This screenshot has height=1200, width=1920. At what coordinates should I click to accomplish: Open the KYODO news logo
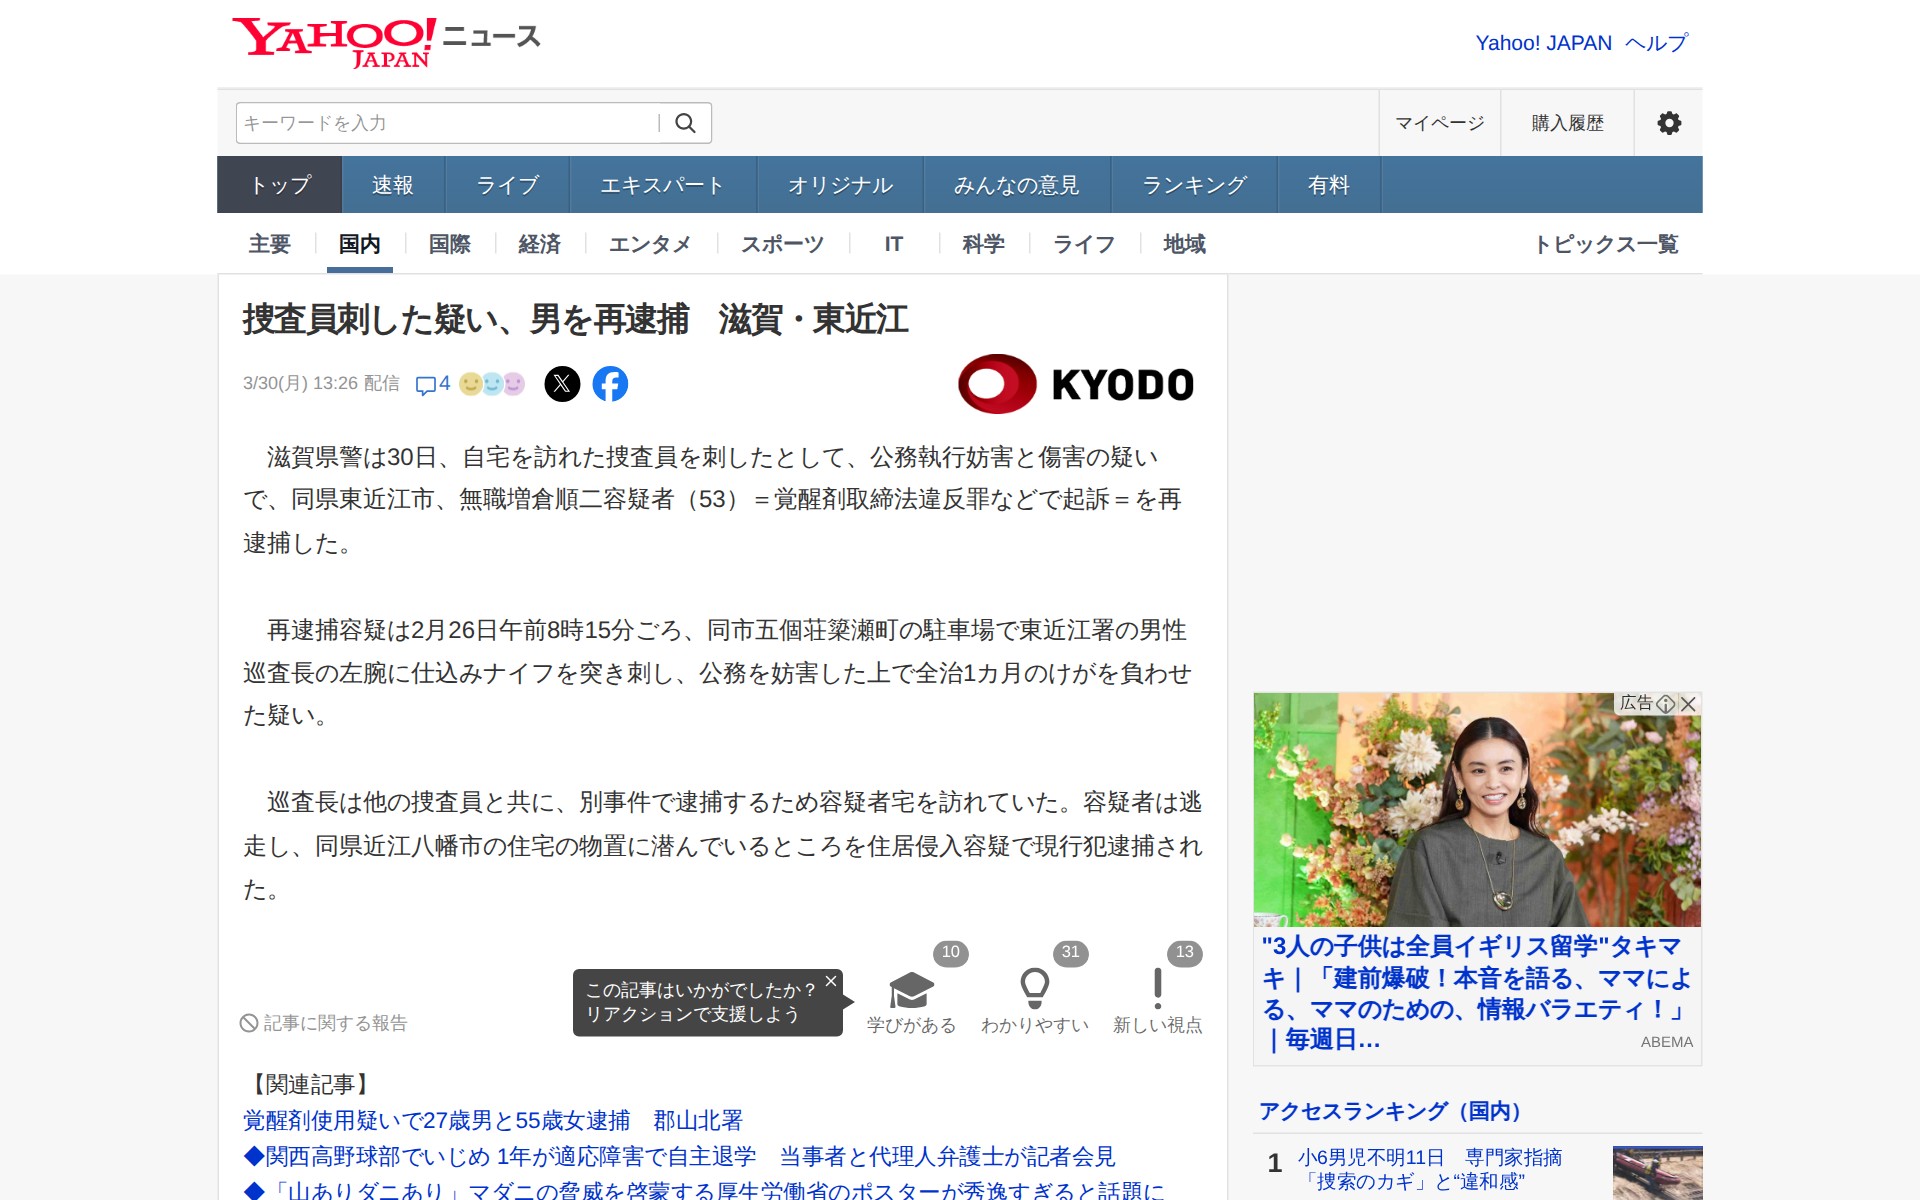[1076, 384]
